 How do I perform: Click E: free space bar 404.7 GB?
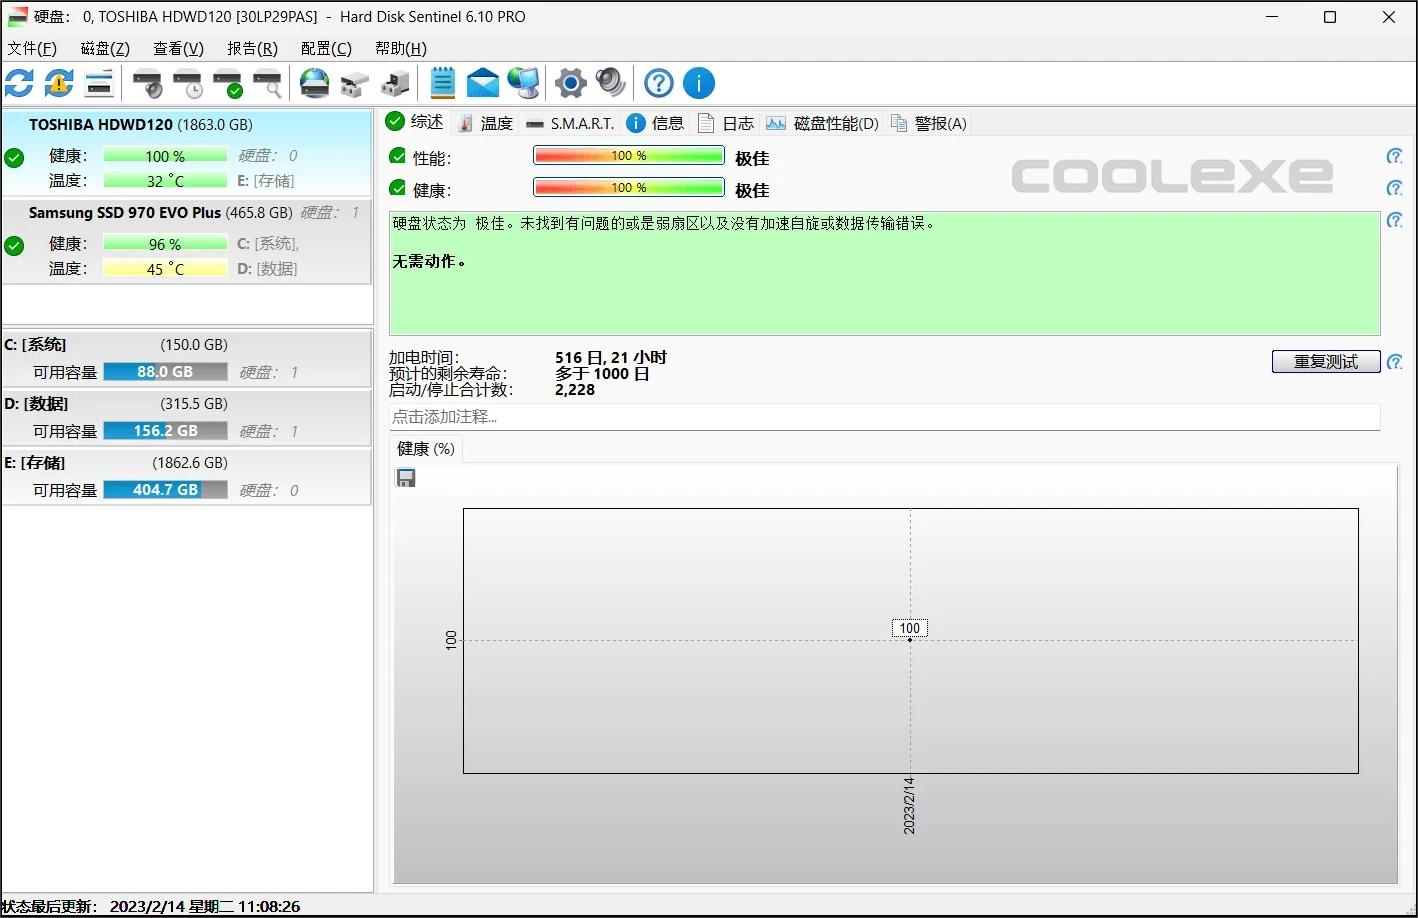pos(165,490)
